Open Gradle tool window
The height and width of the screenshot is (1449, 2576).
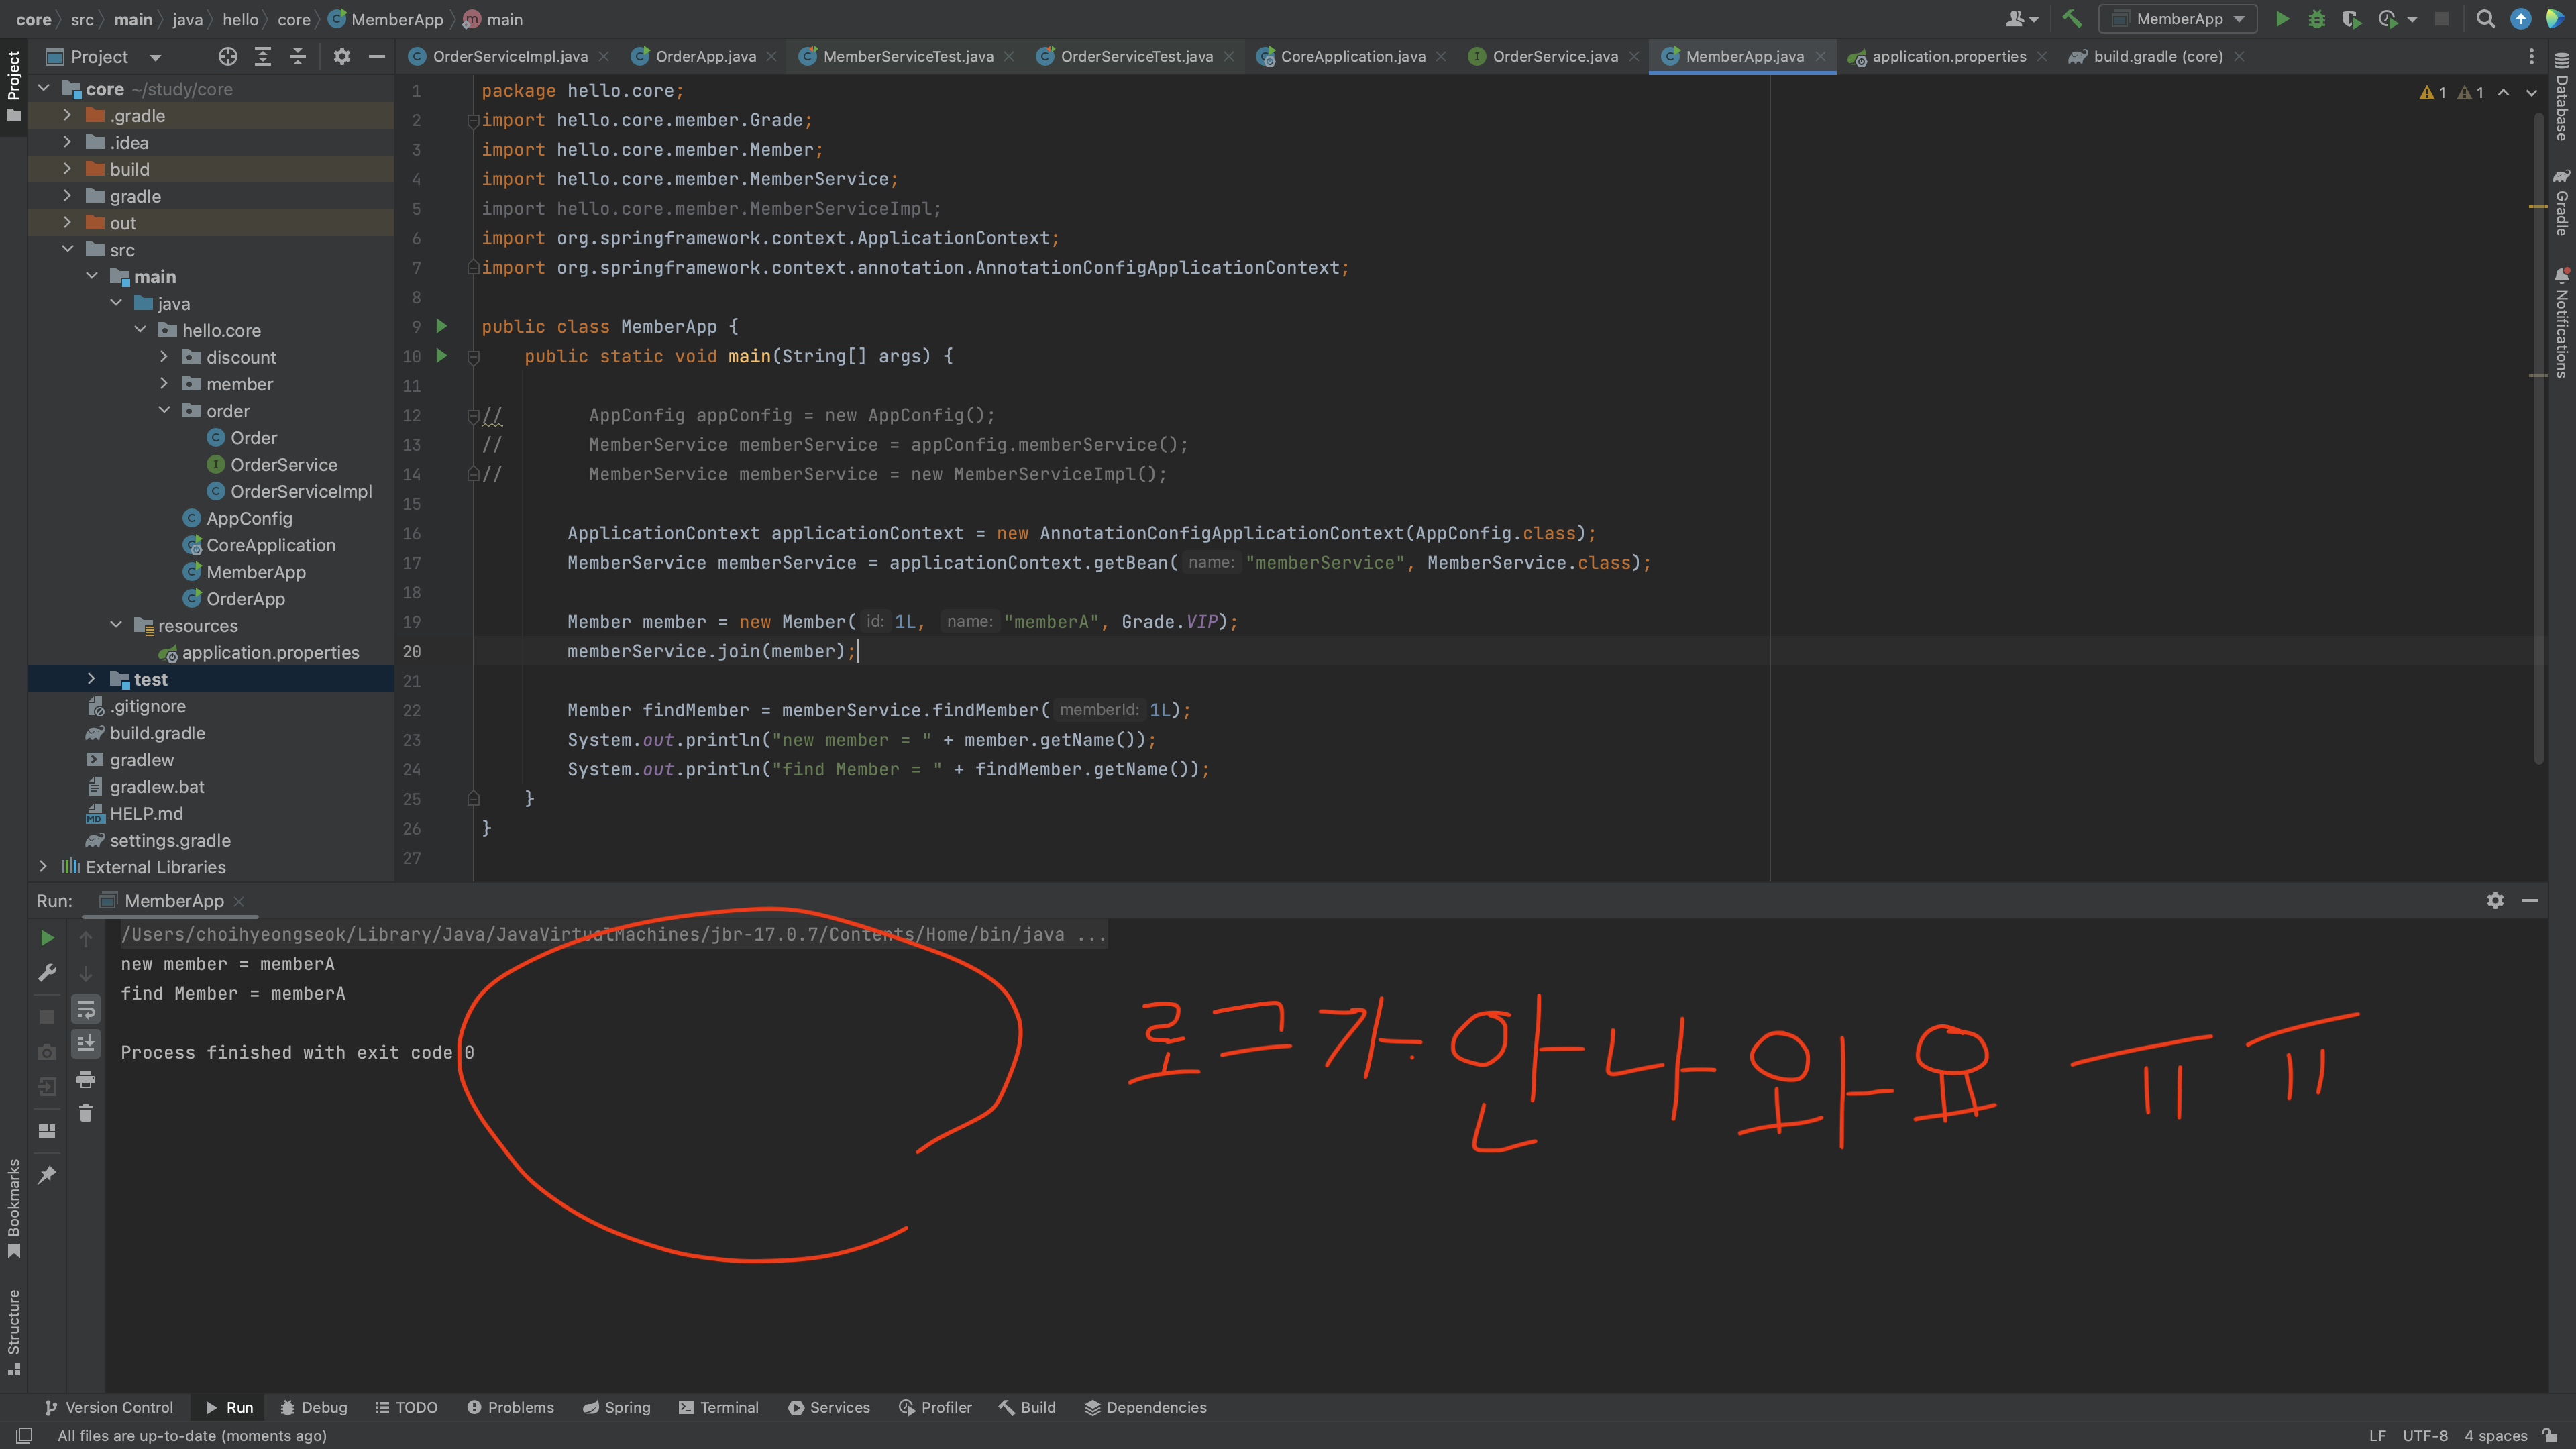2561,203
